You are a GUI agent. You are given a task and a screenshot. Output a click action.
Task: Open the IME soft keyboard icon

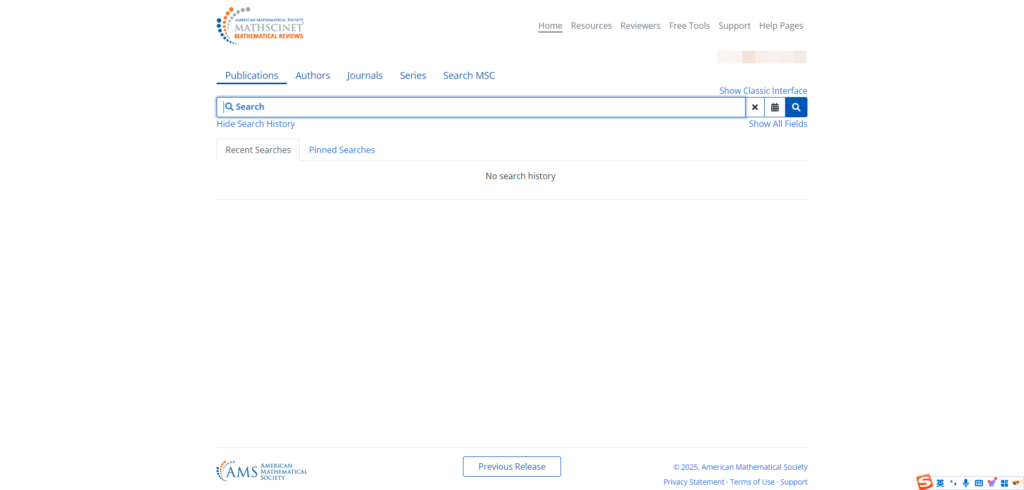979,483
